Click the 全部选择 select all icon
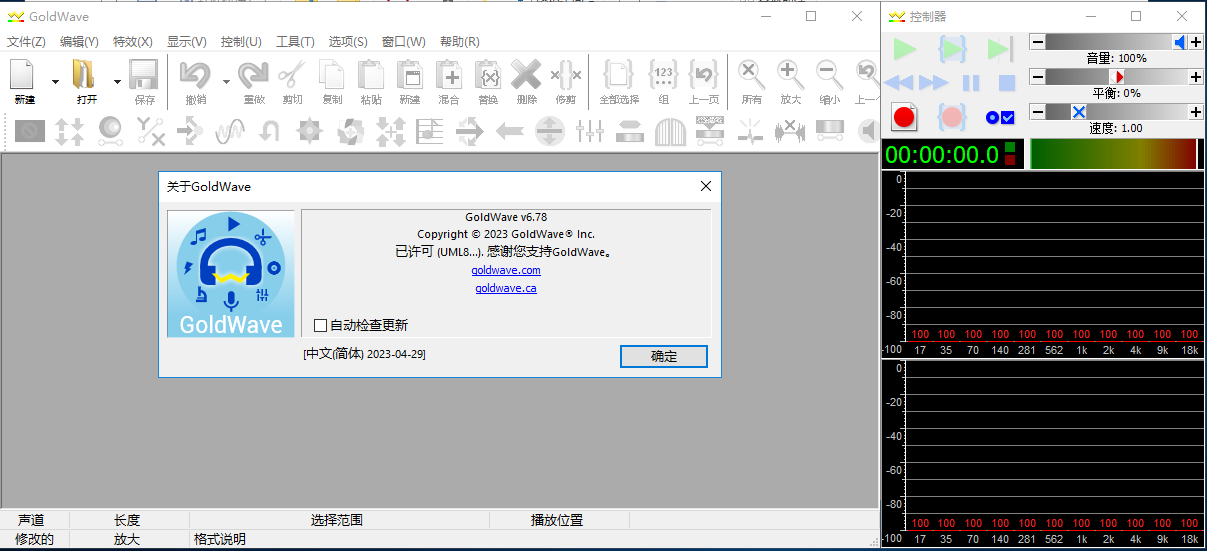 tap(619, 76)
